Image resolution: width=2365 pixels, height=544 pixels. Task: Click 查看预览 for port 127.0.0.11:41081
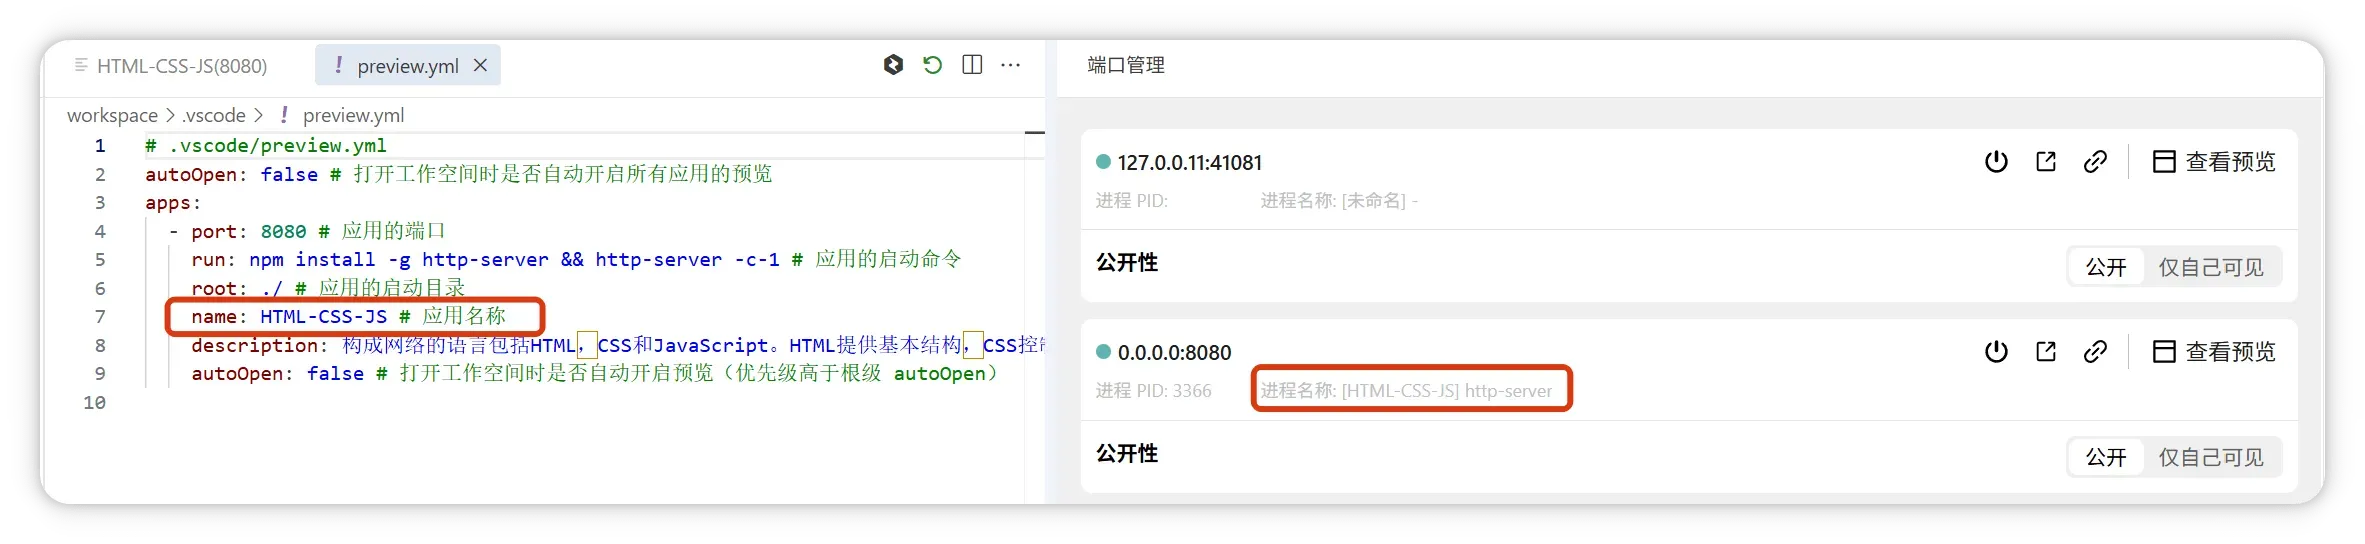pos(2214,162)
